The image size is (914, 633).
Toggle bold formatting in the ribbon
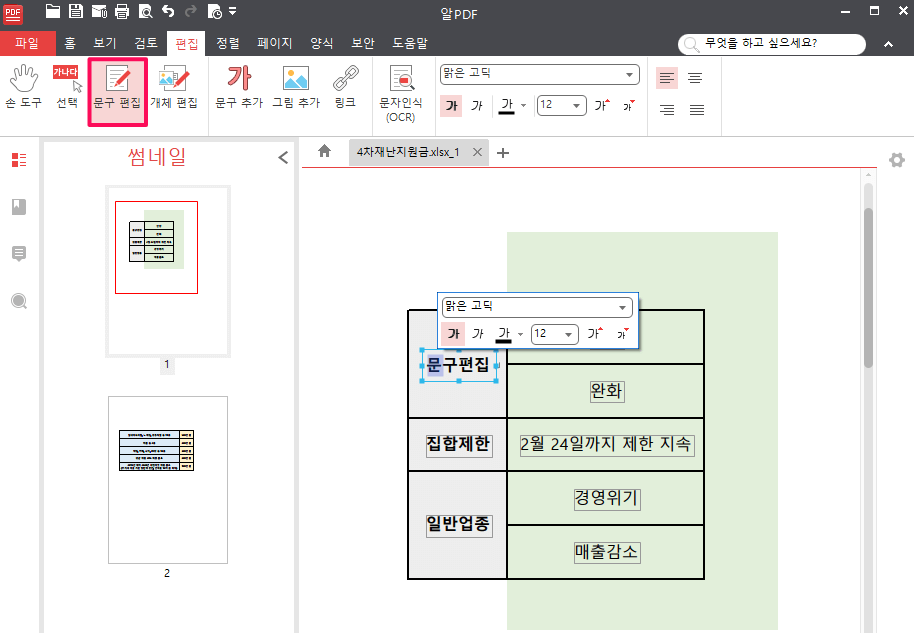click(x=451, y=105)
